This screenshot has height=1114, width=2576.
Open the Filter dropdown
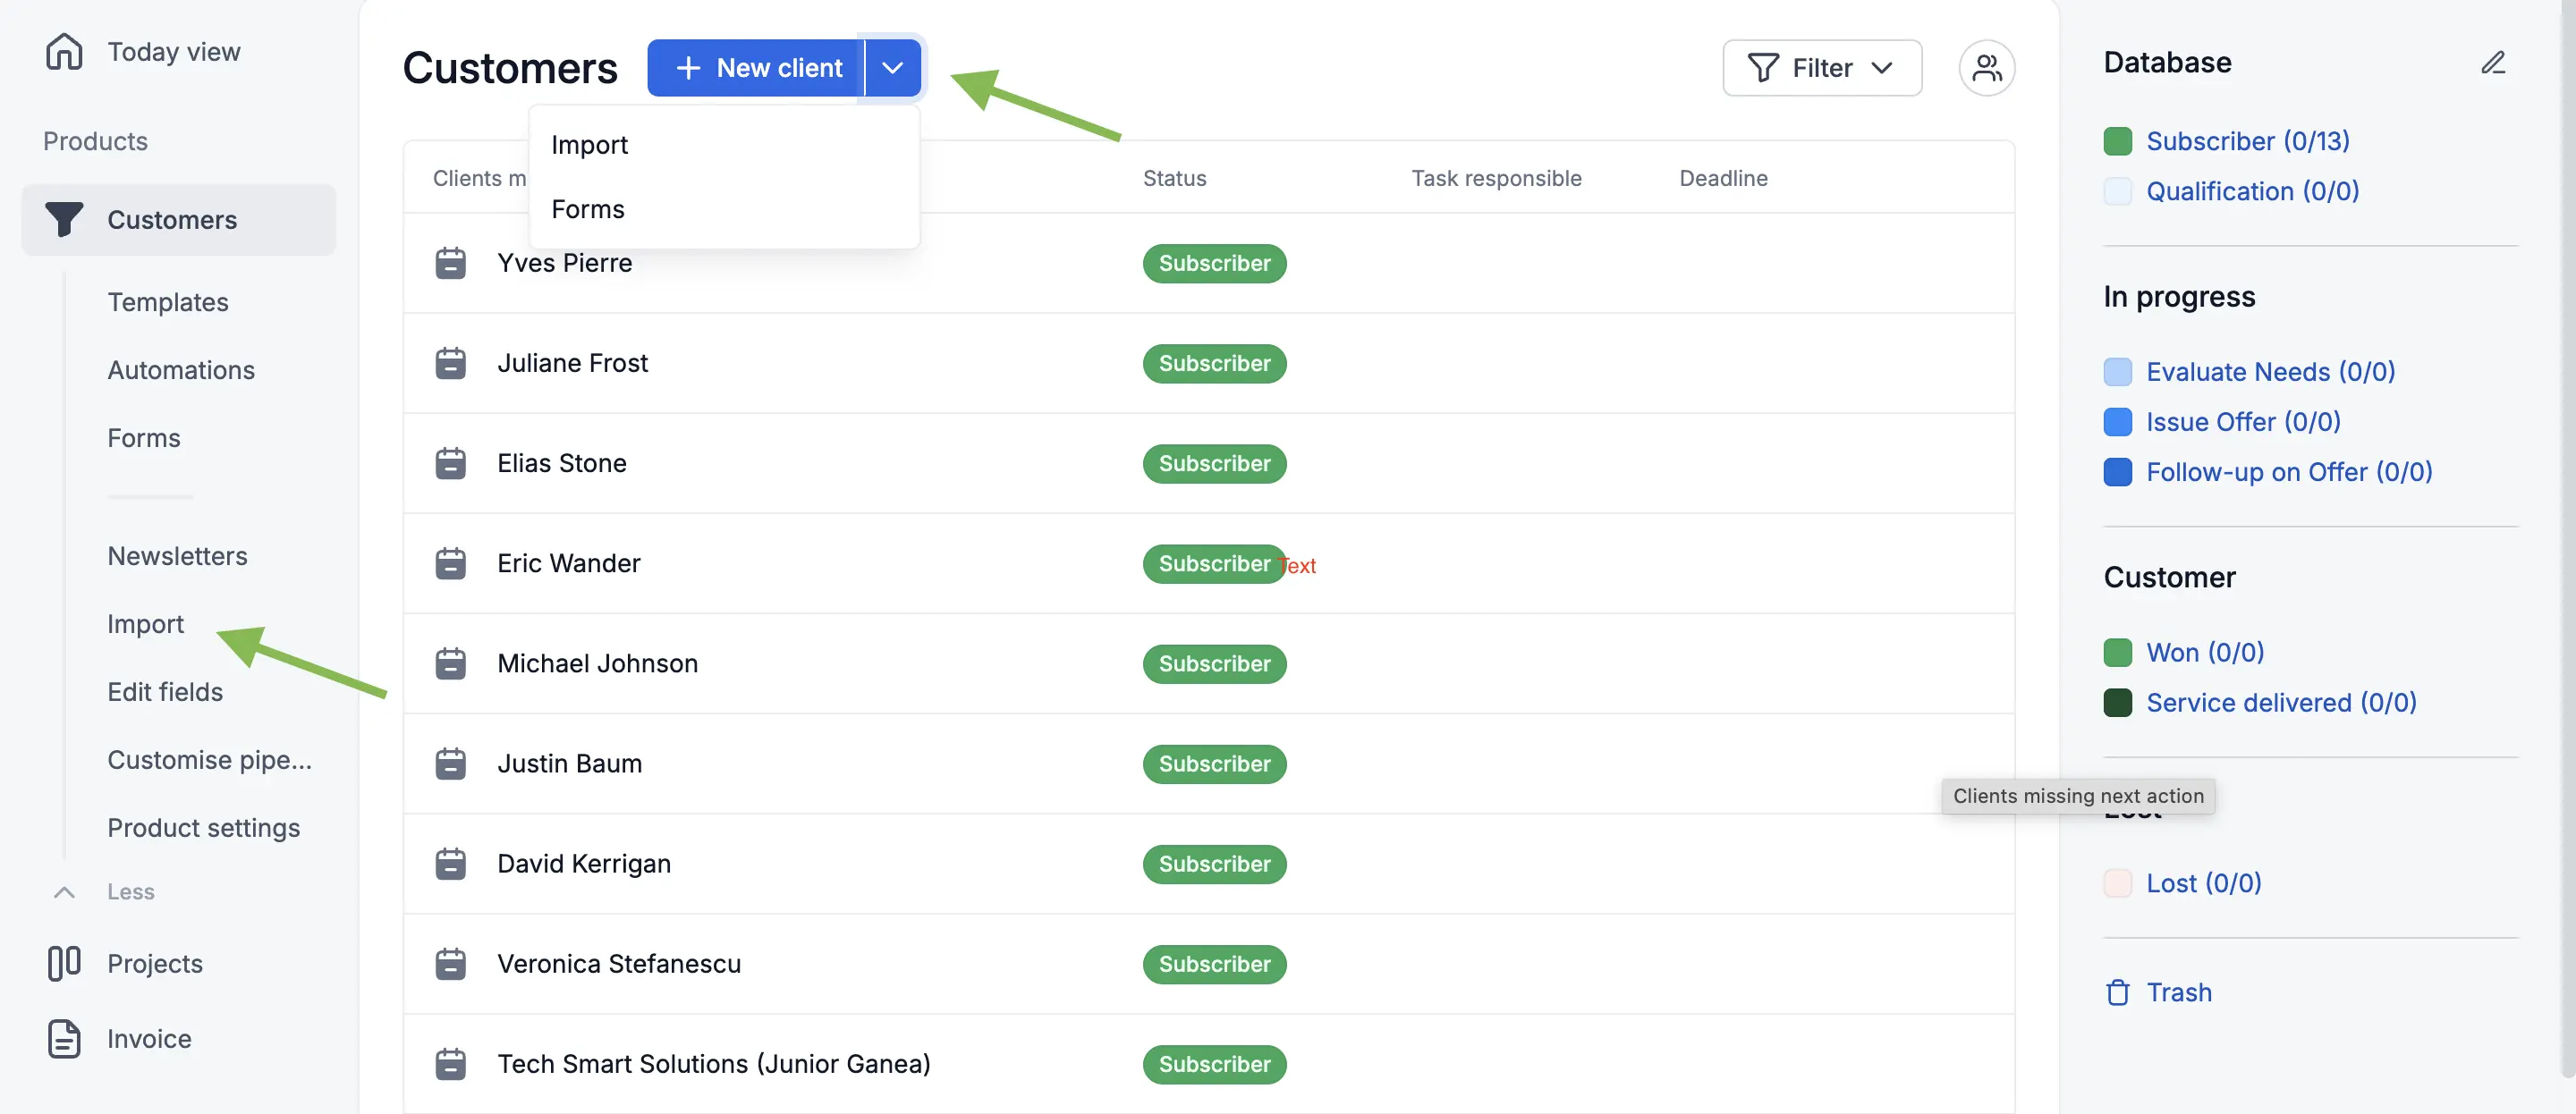(x=1821, y=67)
